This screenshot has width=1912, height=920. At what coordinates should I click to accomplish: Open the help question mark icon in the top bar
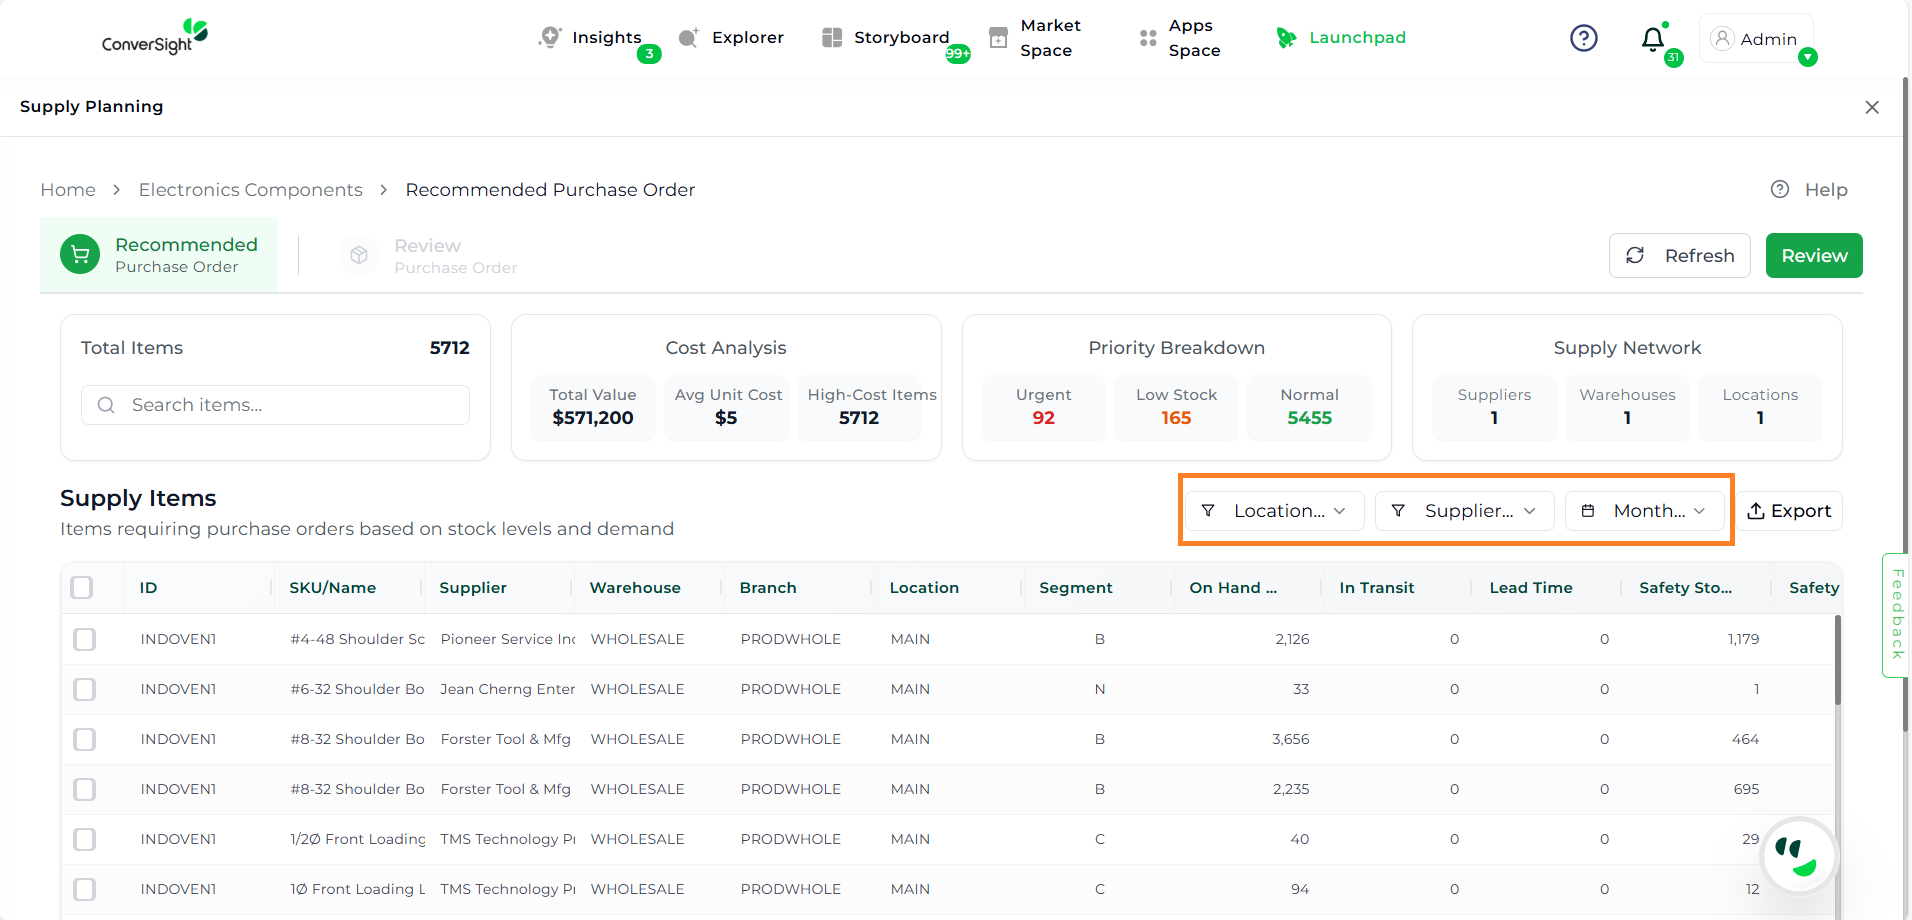click(x=1583, y=38)
